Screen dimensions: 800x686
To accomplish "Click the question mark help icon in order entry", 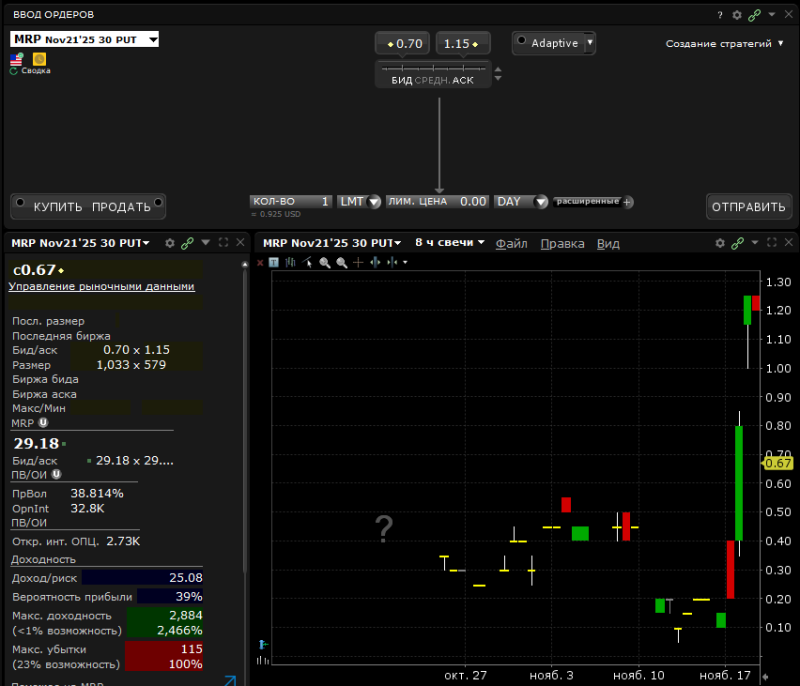I will point(719,15).
